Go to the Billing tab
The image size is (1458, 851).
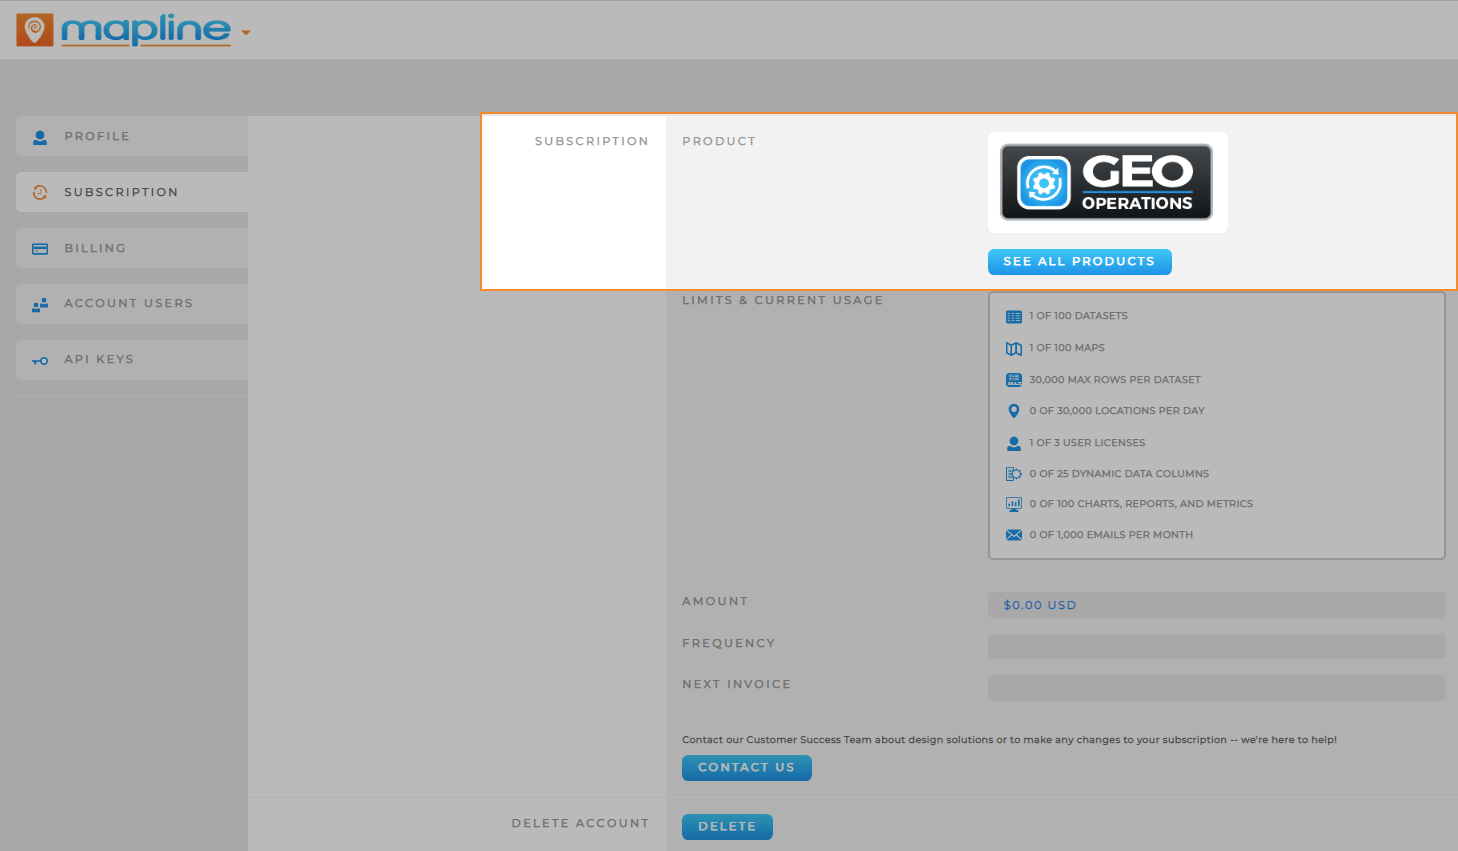pyautogui.click(x=132, y=248)
